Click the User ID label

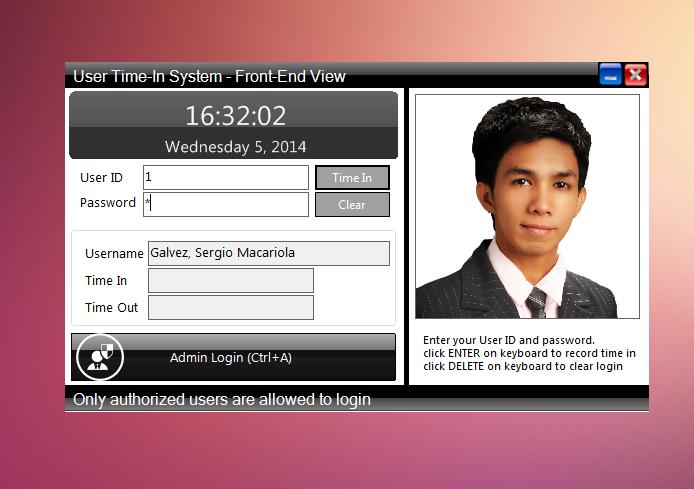pos(101,177)
